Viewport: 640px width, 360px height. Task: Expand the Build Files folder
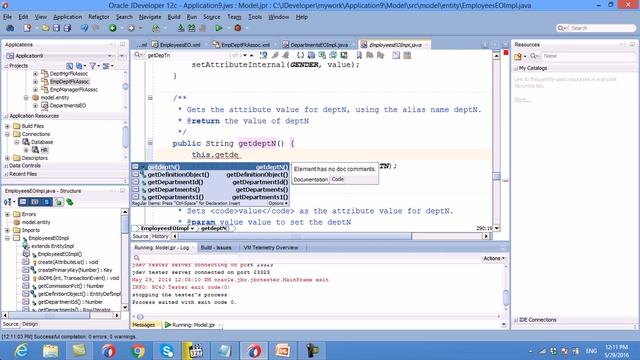pyautogui.click(x=7, y=127)
